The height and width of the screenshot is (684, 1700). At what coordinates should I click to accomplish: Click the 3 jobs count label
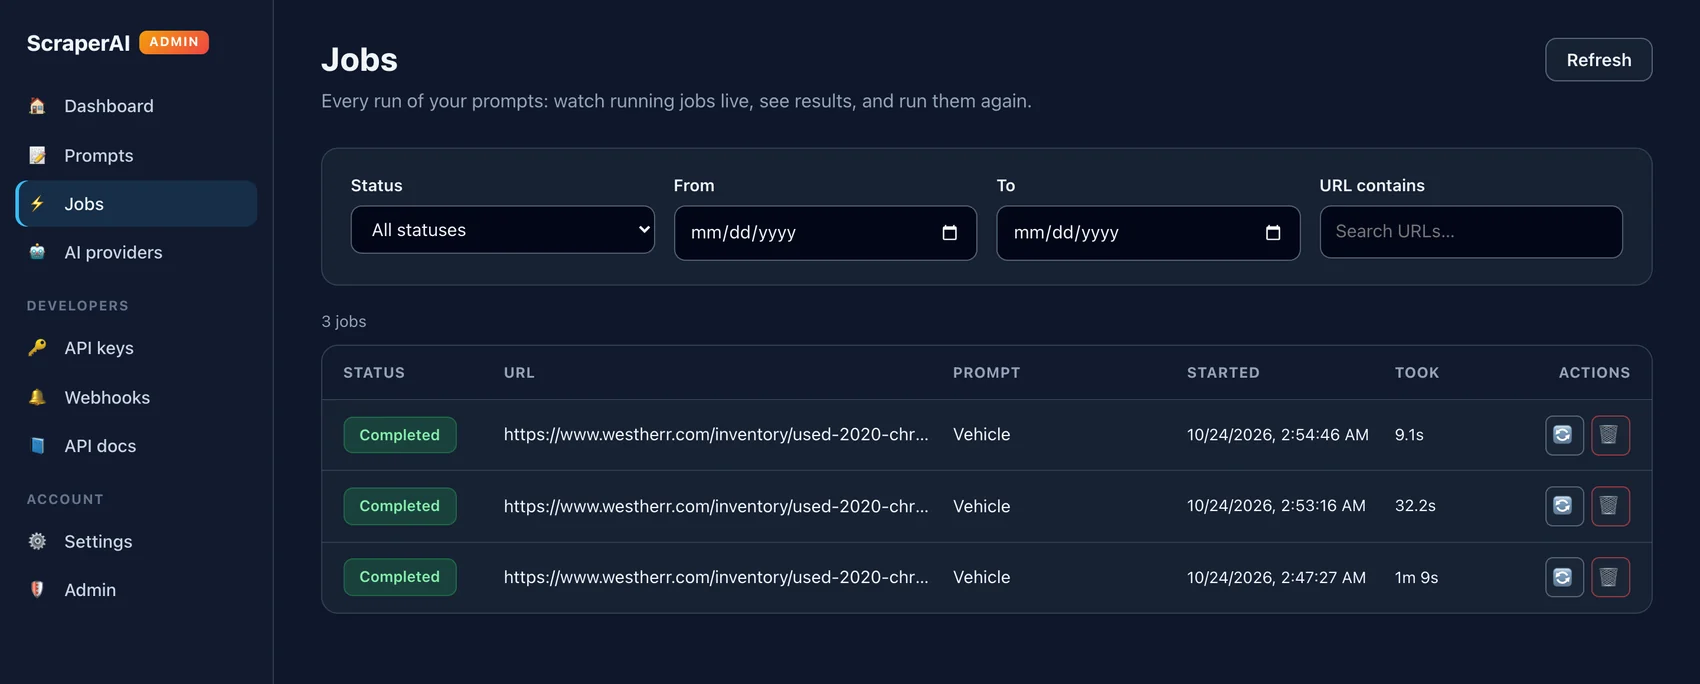click(x=344, y=322)
